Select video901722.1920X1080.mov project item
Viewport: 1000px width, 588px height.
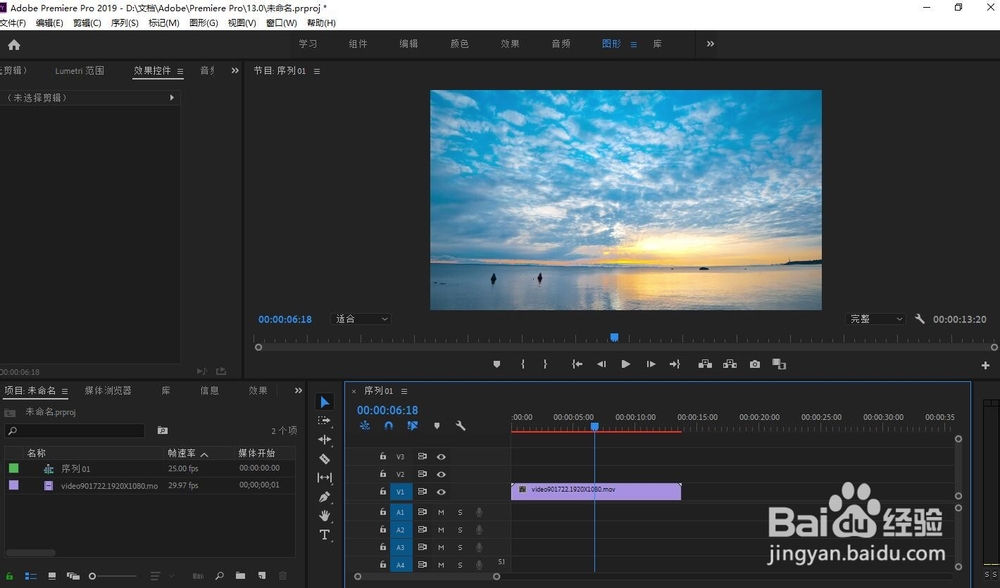(x=109, y=486)
